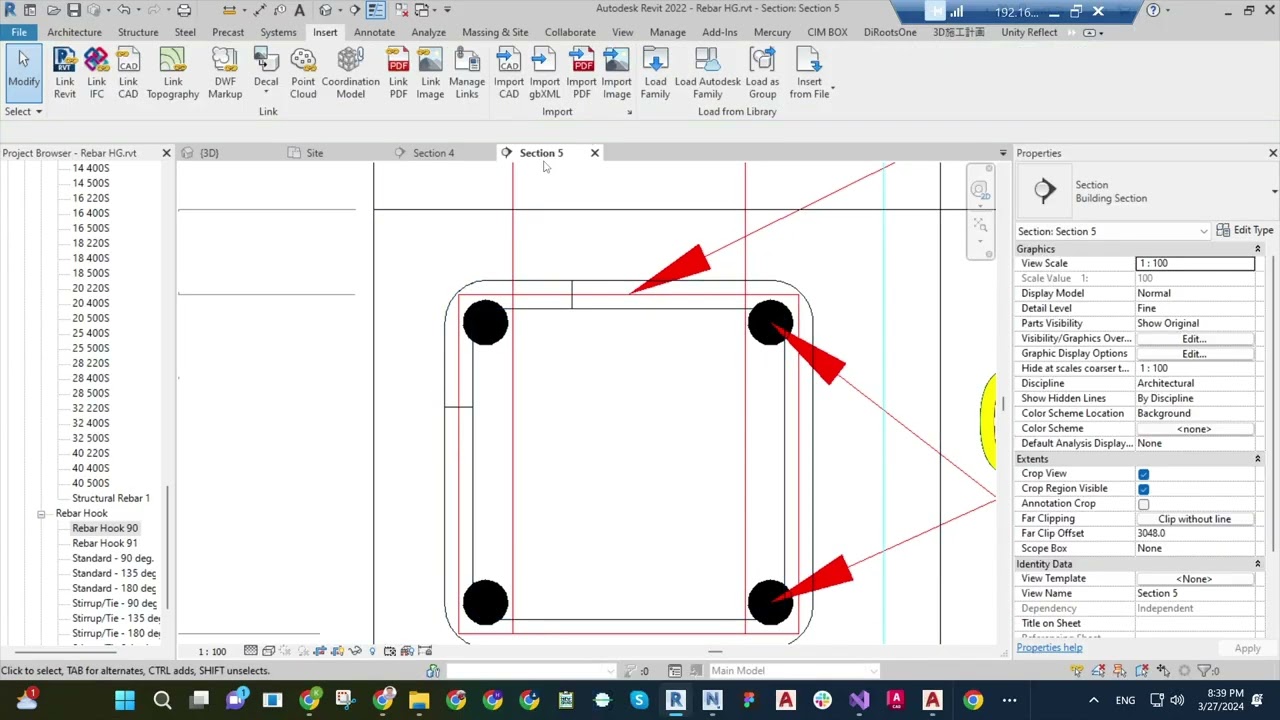The image size is (1280, 720).
Task: Open the Annotate ribbon tab
Action: click(x=374, y=32)
